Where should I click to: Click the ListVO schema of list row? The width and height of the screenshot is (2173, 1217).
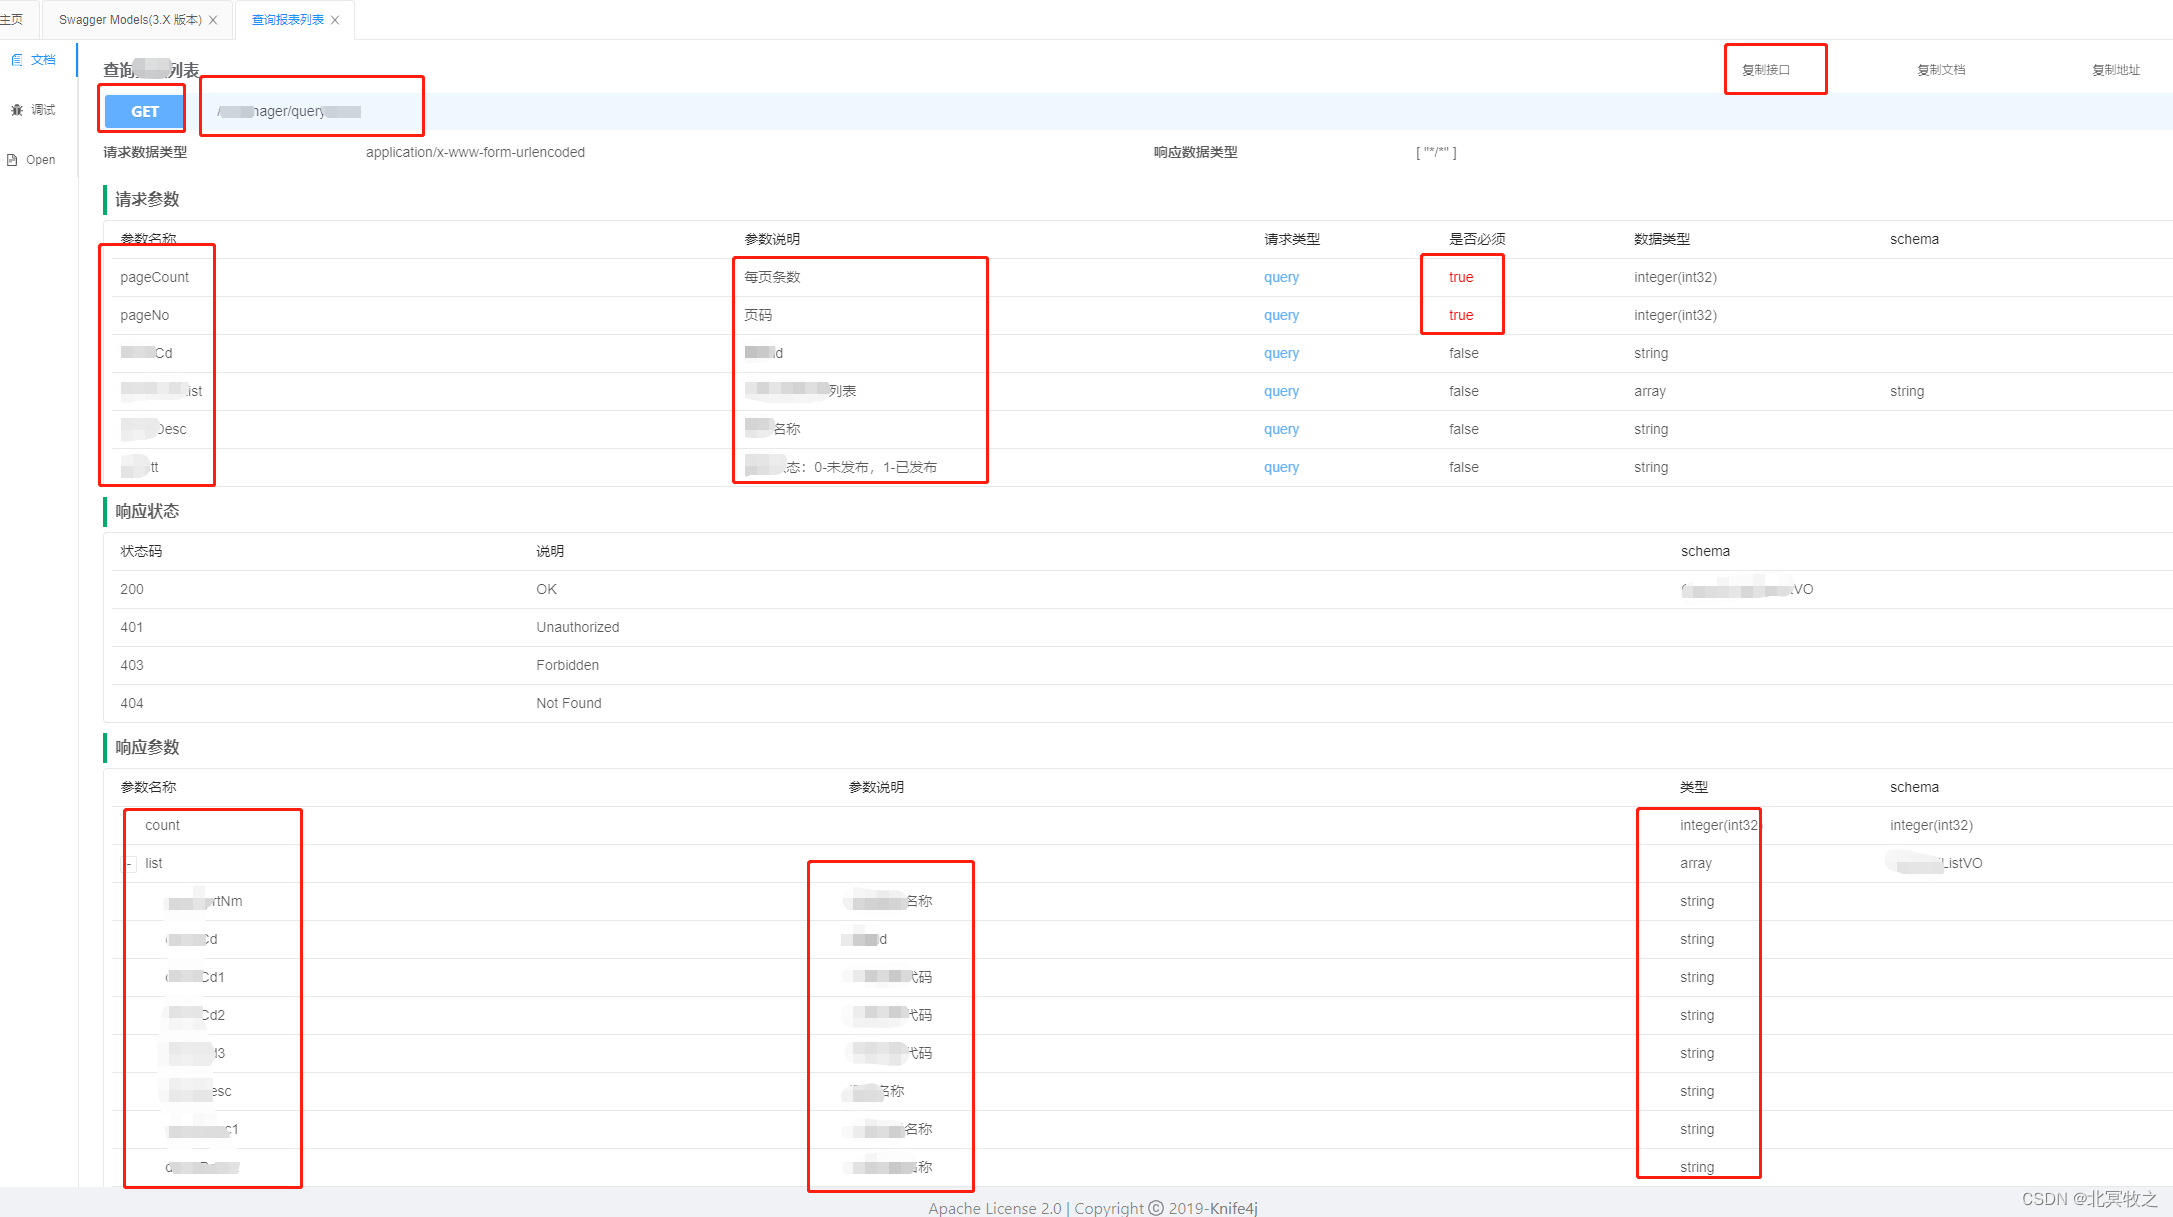pyautogui.click(x=1936, y=863)
